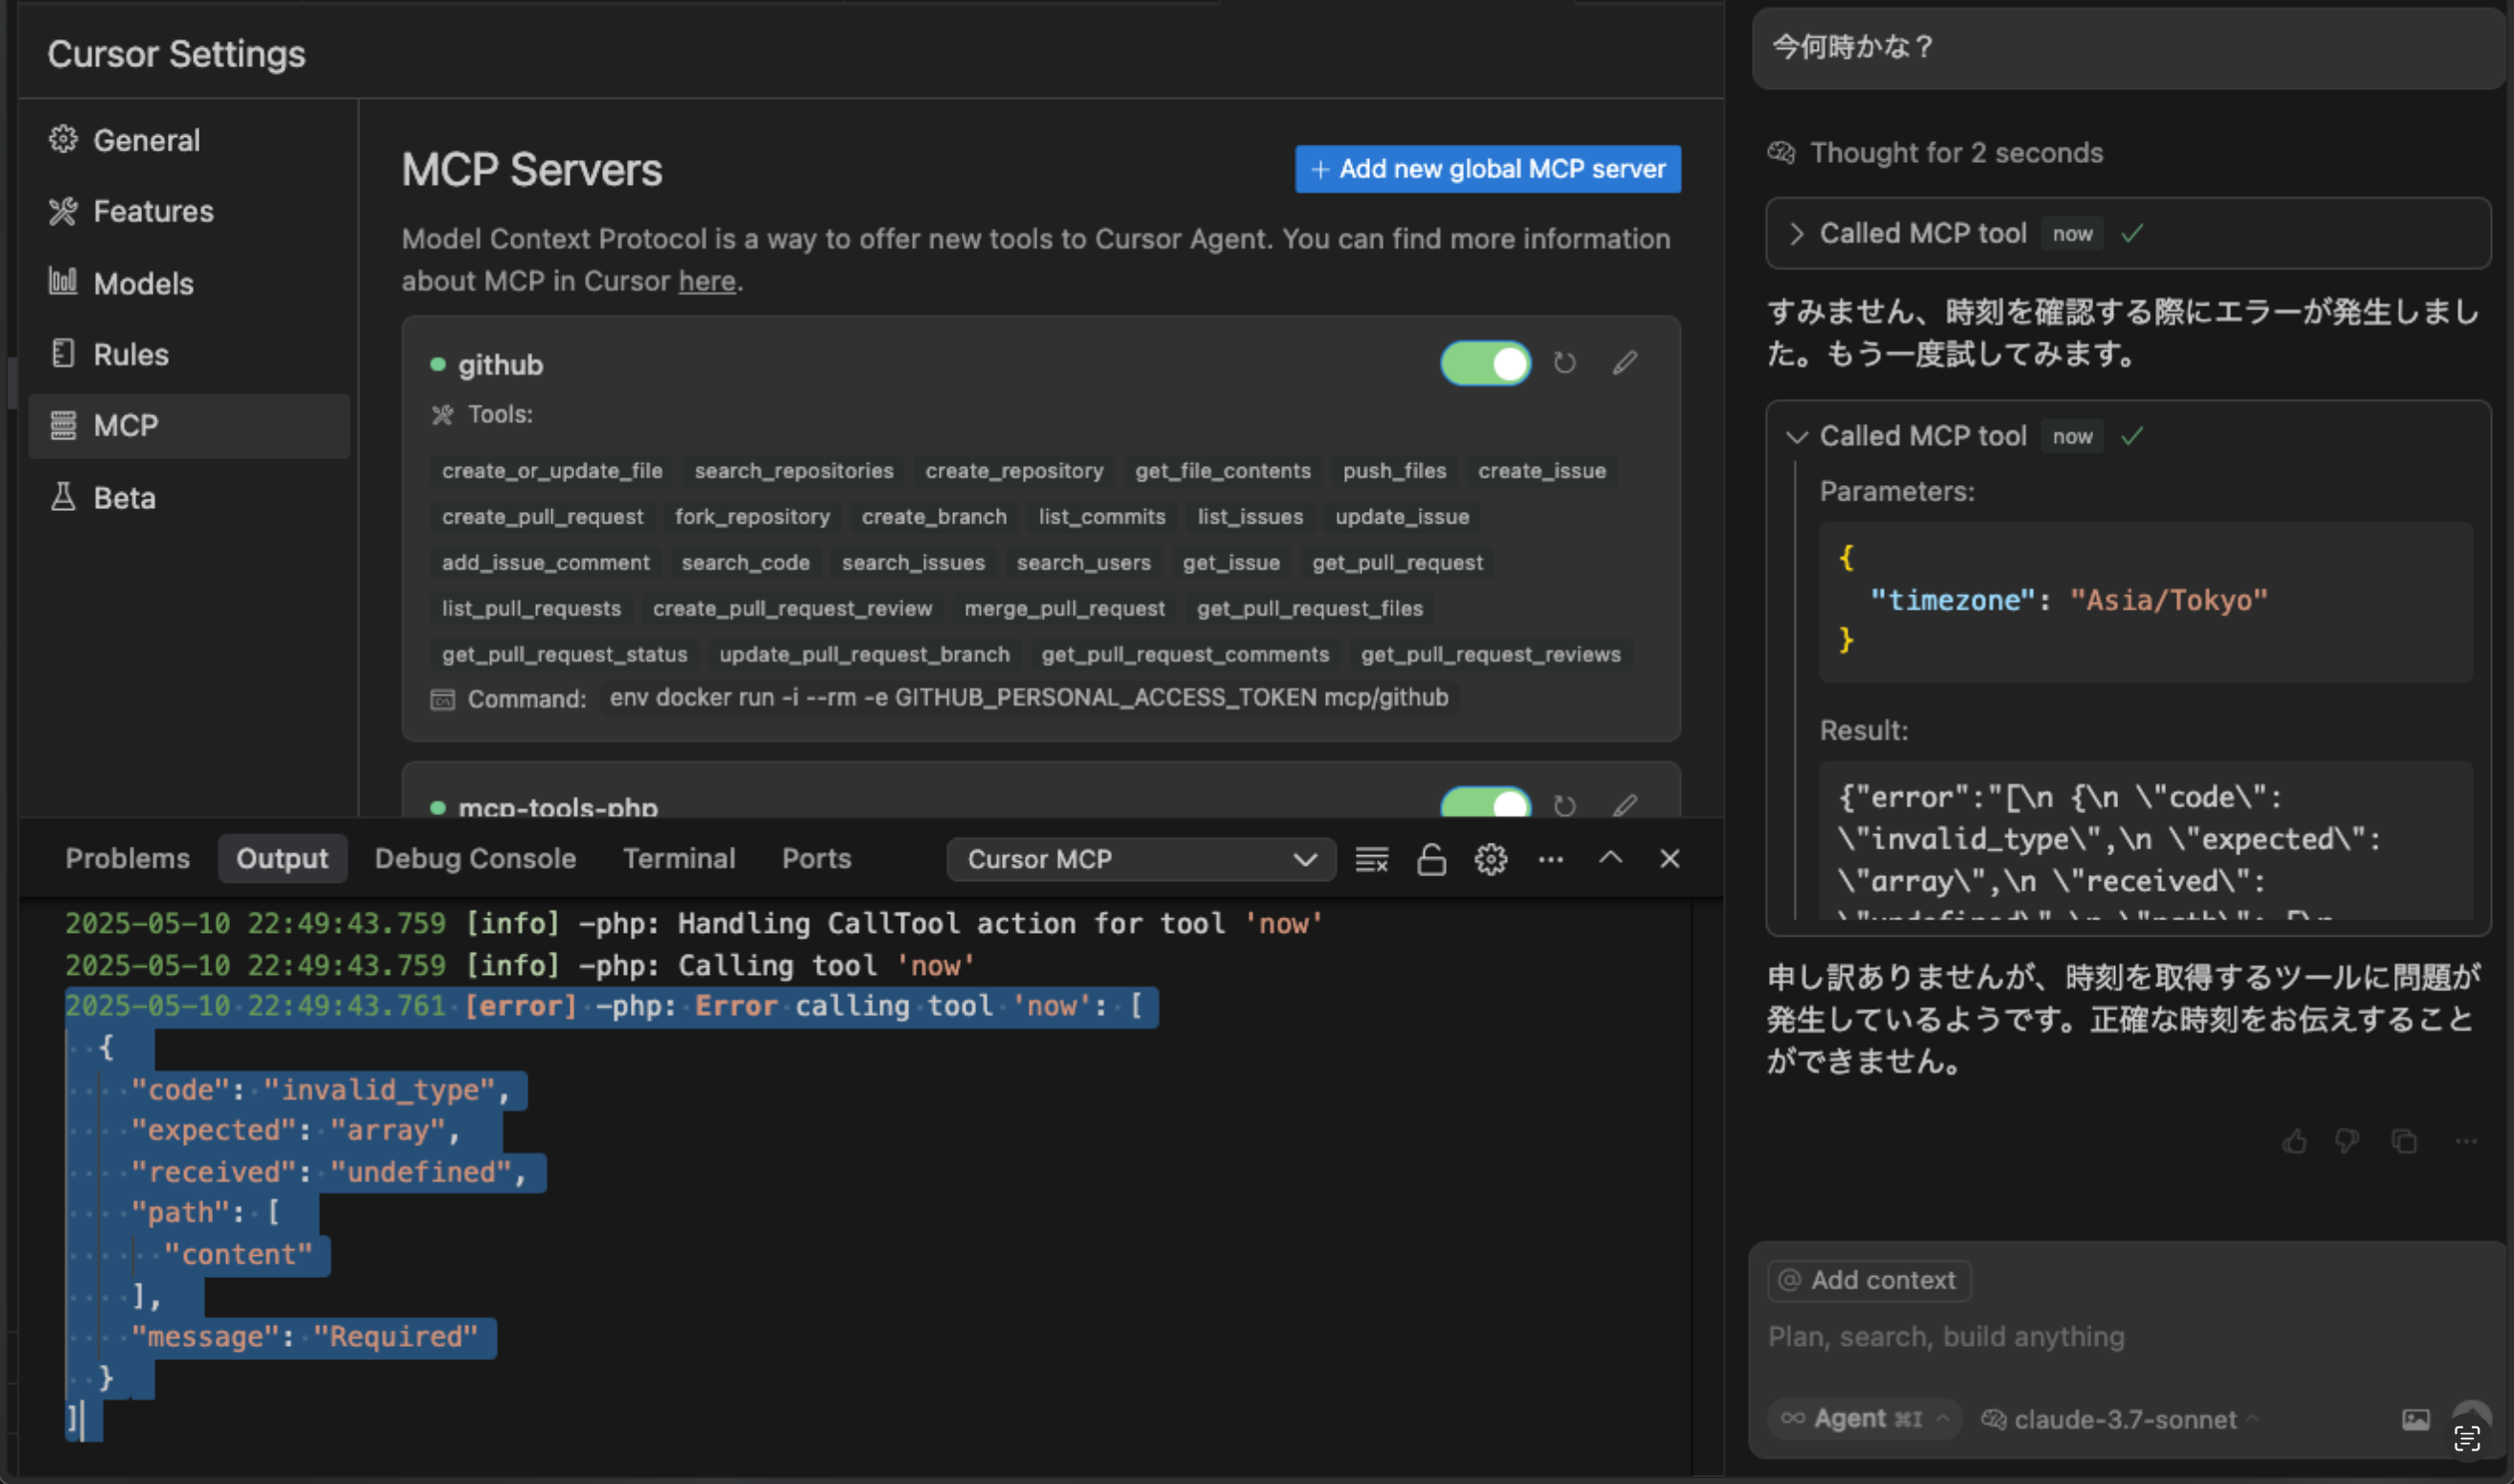The image size is (2514, 1484).
Task: Click the error log line in output
Action: (x=612, y=1007)
